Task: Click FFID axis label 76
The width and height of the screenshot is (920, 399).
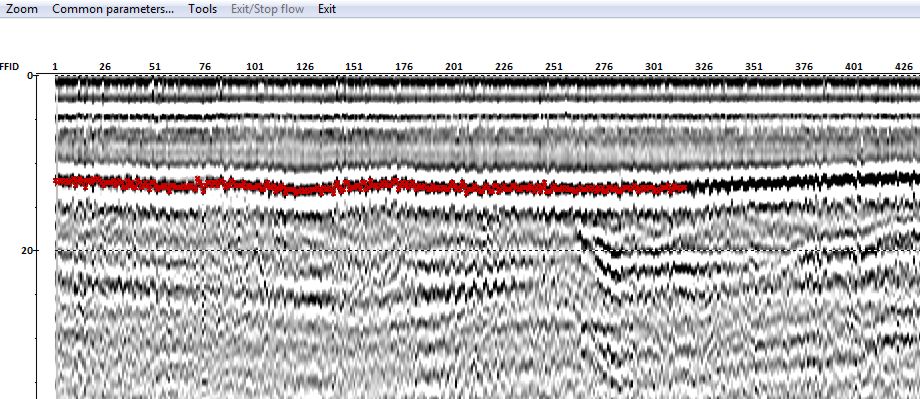Action: click(204, 67)
